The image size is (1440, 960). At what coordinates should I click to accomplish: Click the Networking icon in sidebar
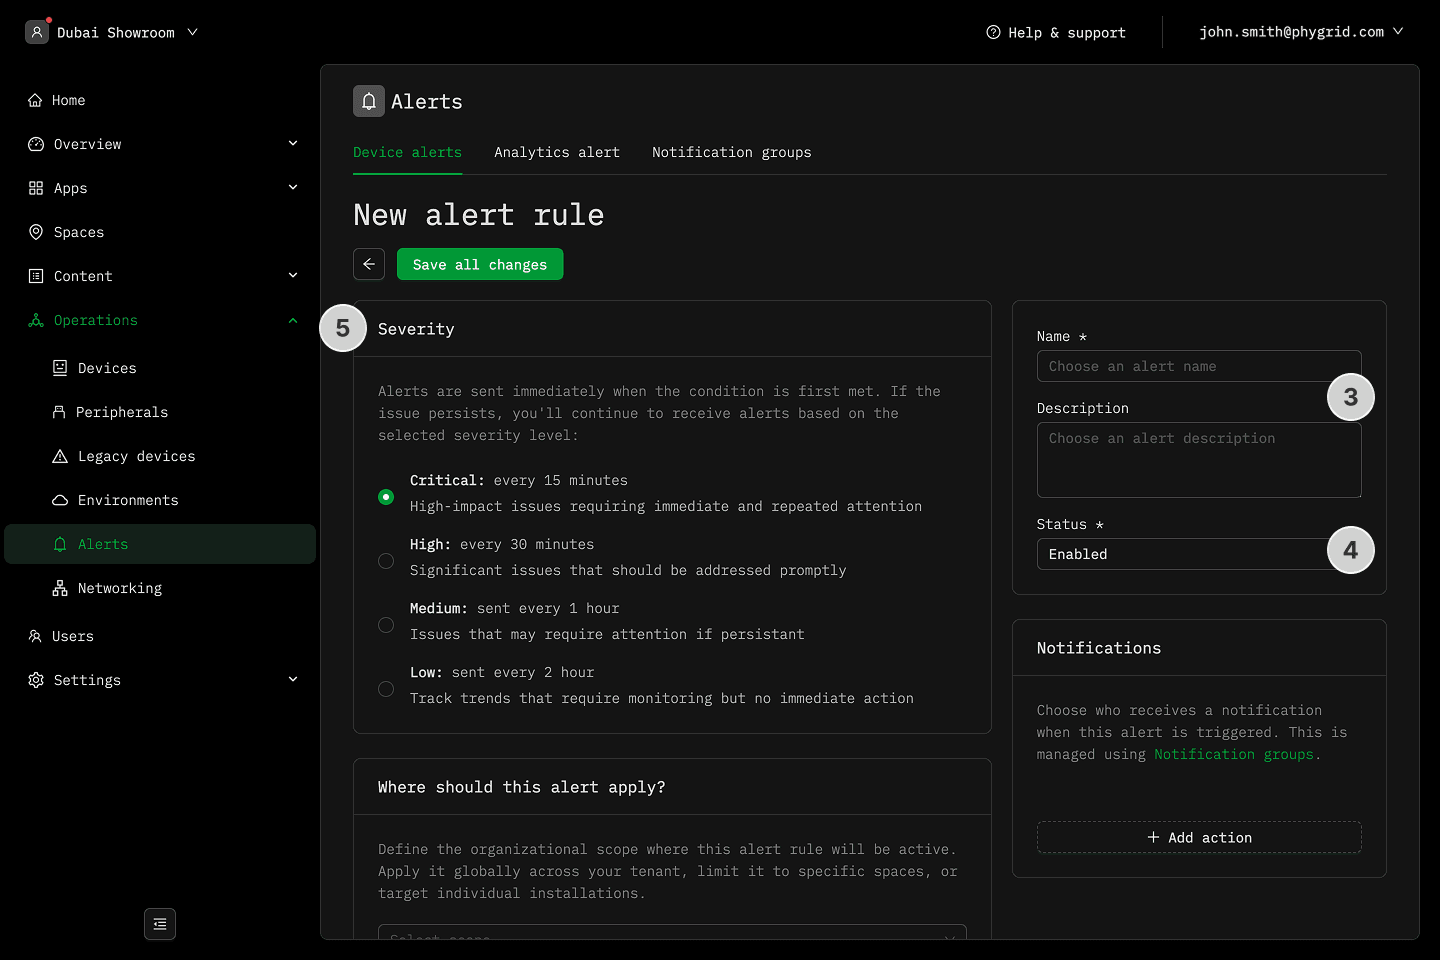tap(60, 588)
